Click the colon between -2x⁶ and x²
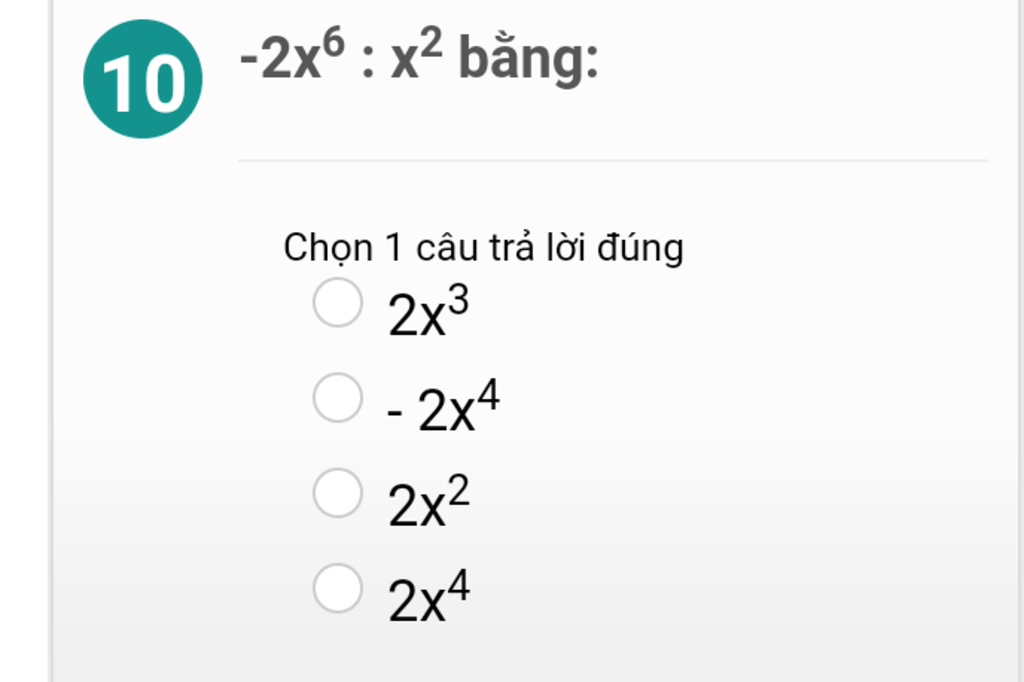This screenshot has width=1024, height=682. pyautogui.click(x=368, y=65)
